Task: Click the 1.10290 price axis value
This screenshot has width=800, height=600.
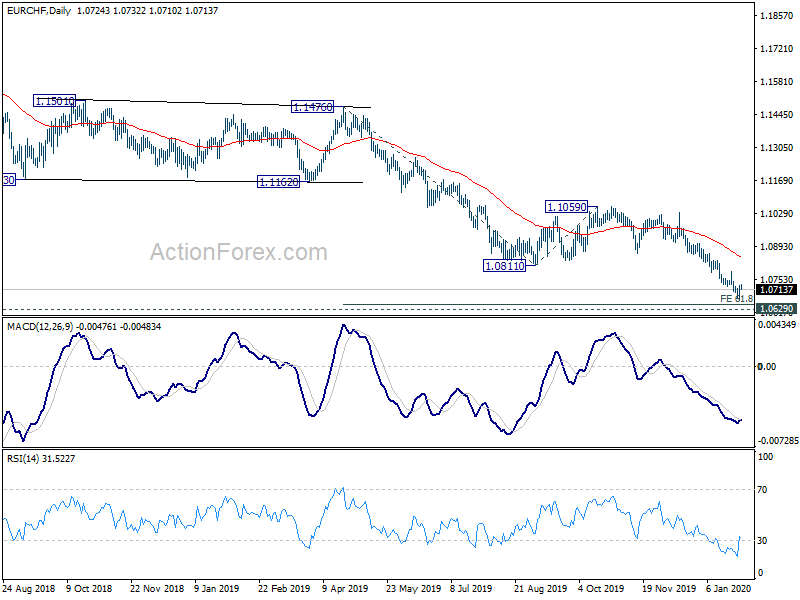Action: (777, 214)
